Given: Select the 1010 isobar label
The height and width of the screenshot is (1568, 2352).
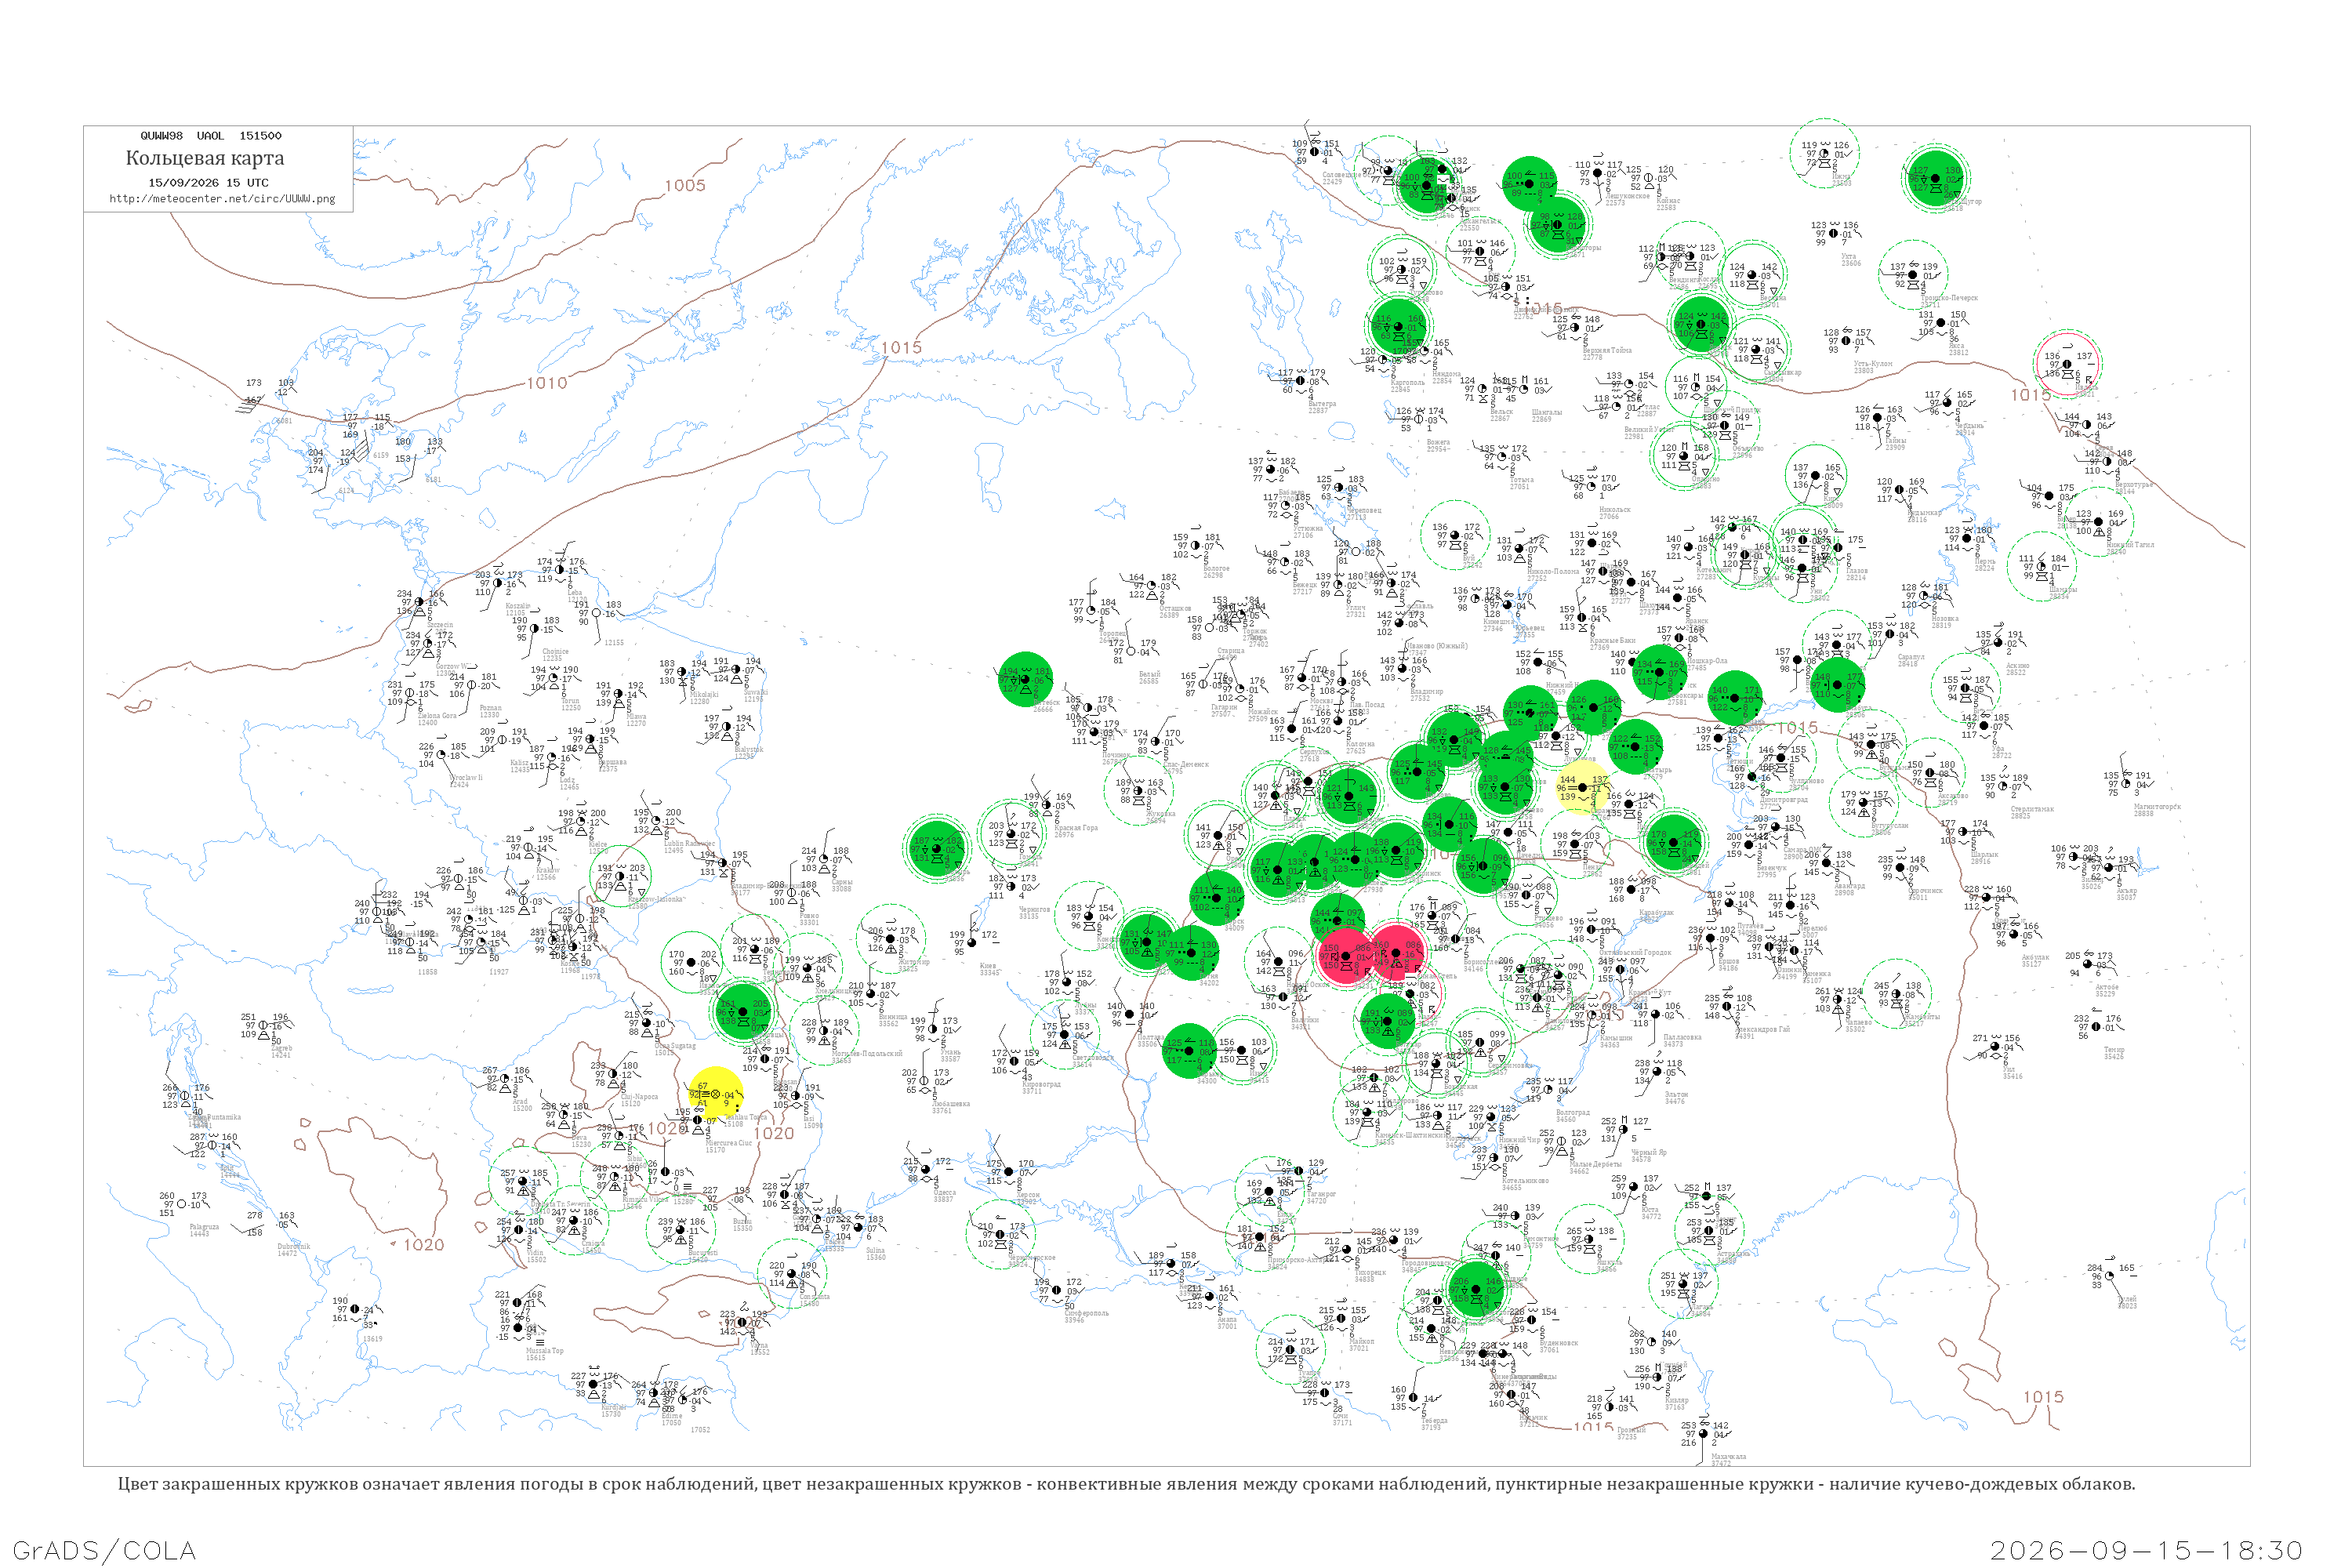Looking at the screenshot, I should click(x=547, y=383).
